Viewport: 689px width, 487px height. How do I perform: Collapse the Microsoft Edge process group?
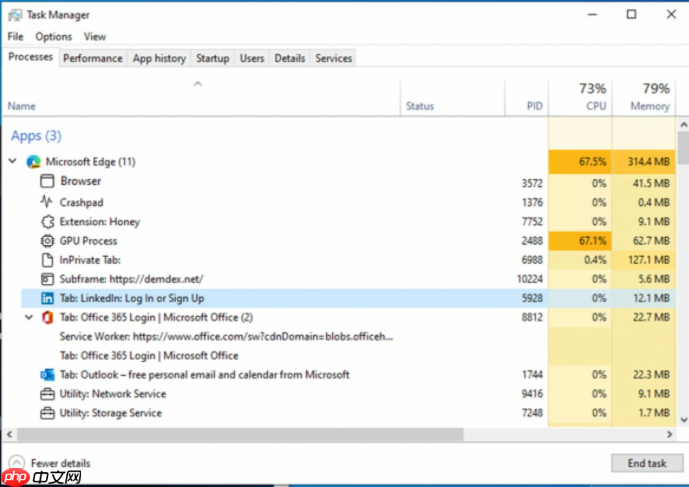[13, 162]
